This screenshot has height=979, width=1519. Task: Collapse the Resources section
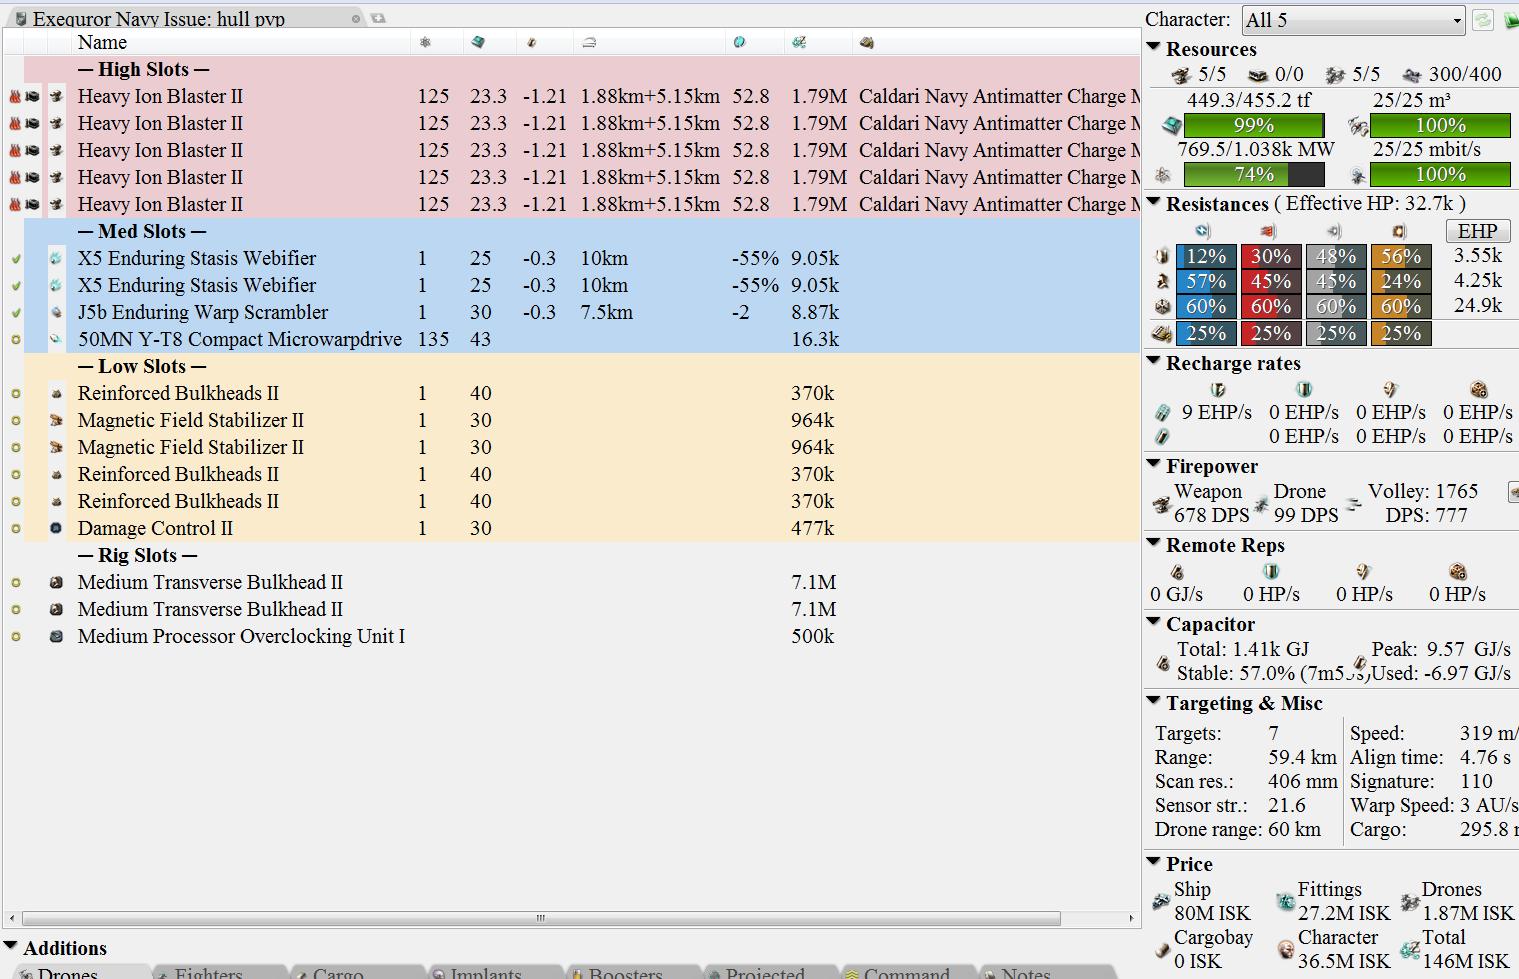pyautogui.click(x=1153, y=47)
